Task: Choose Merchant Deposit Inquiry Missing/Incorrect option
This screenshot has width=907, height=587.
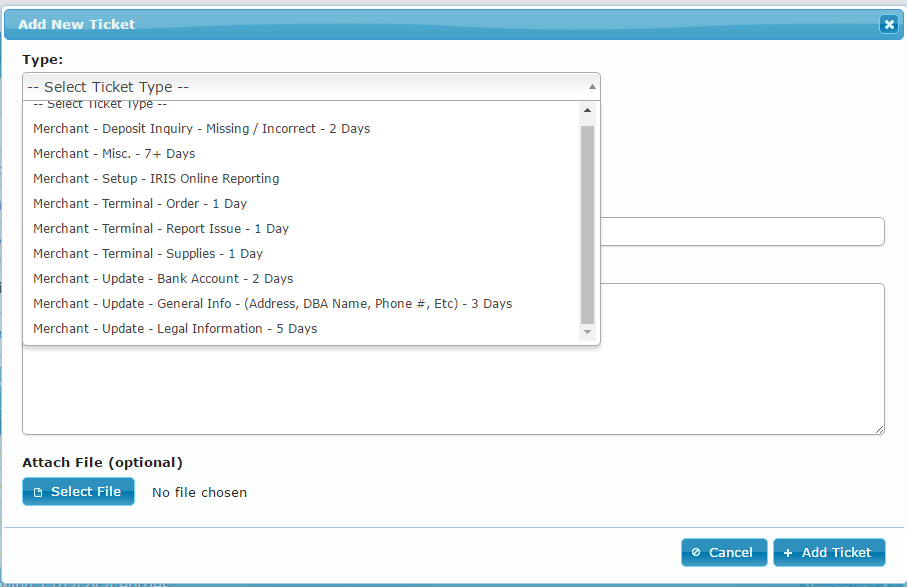Action: 201,129
